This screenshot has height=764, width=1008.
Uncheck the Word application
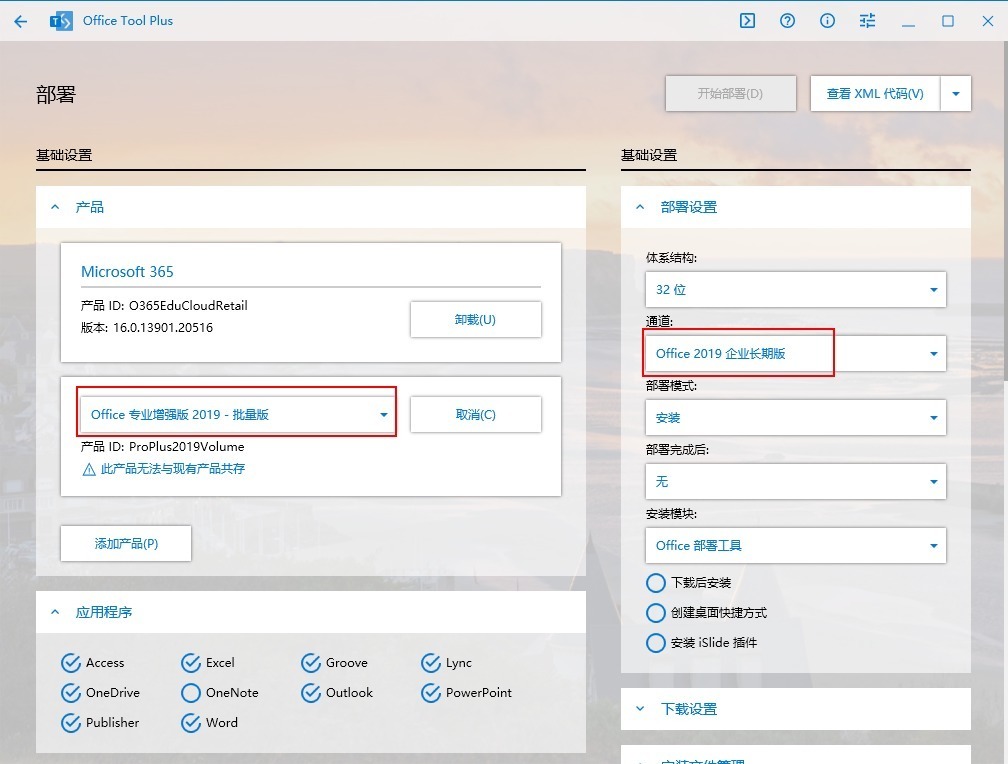point(191,723)
